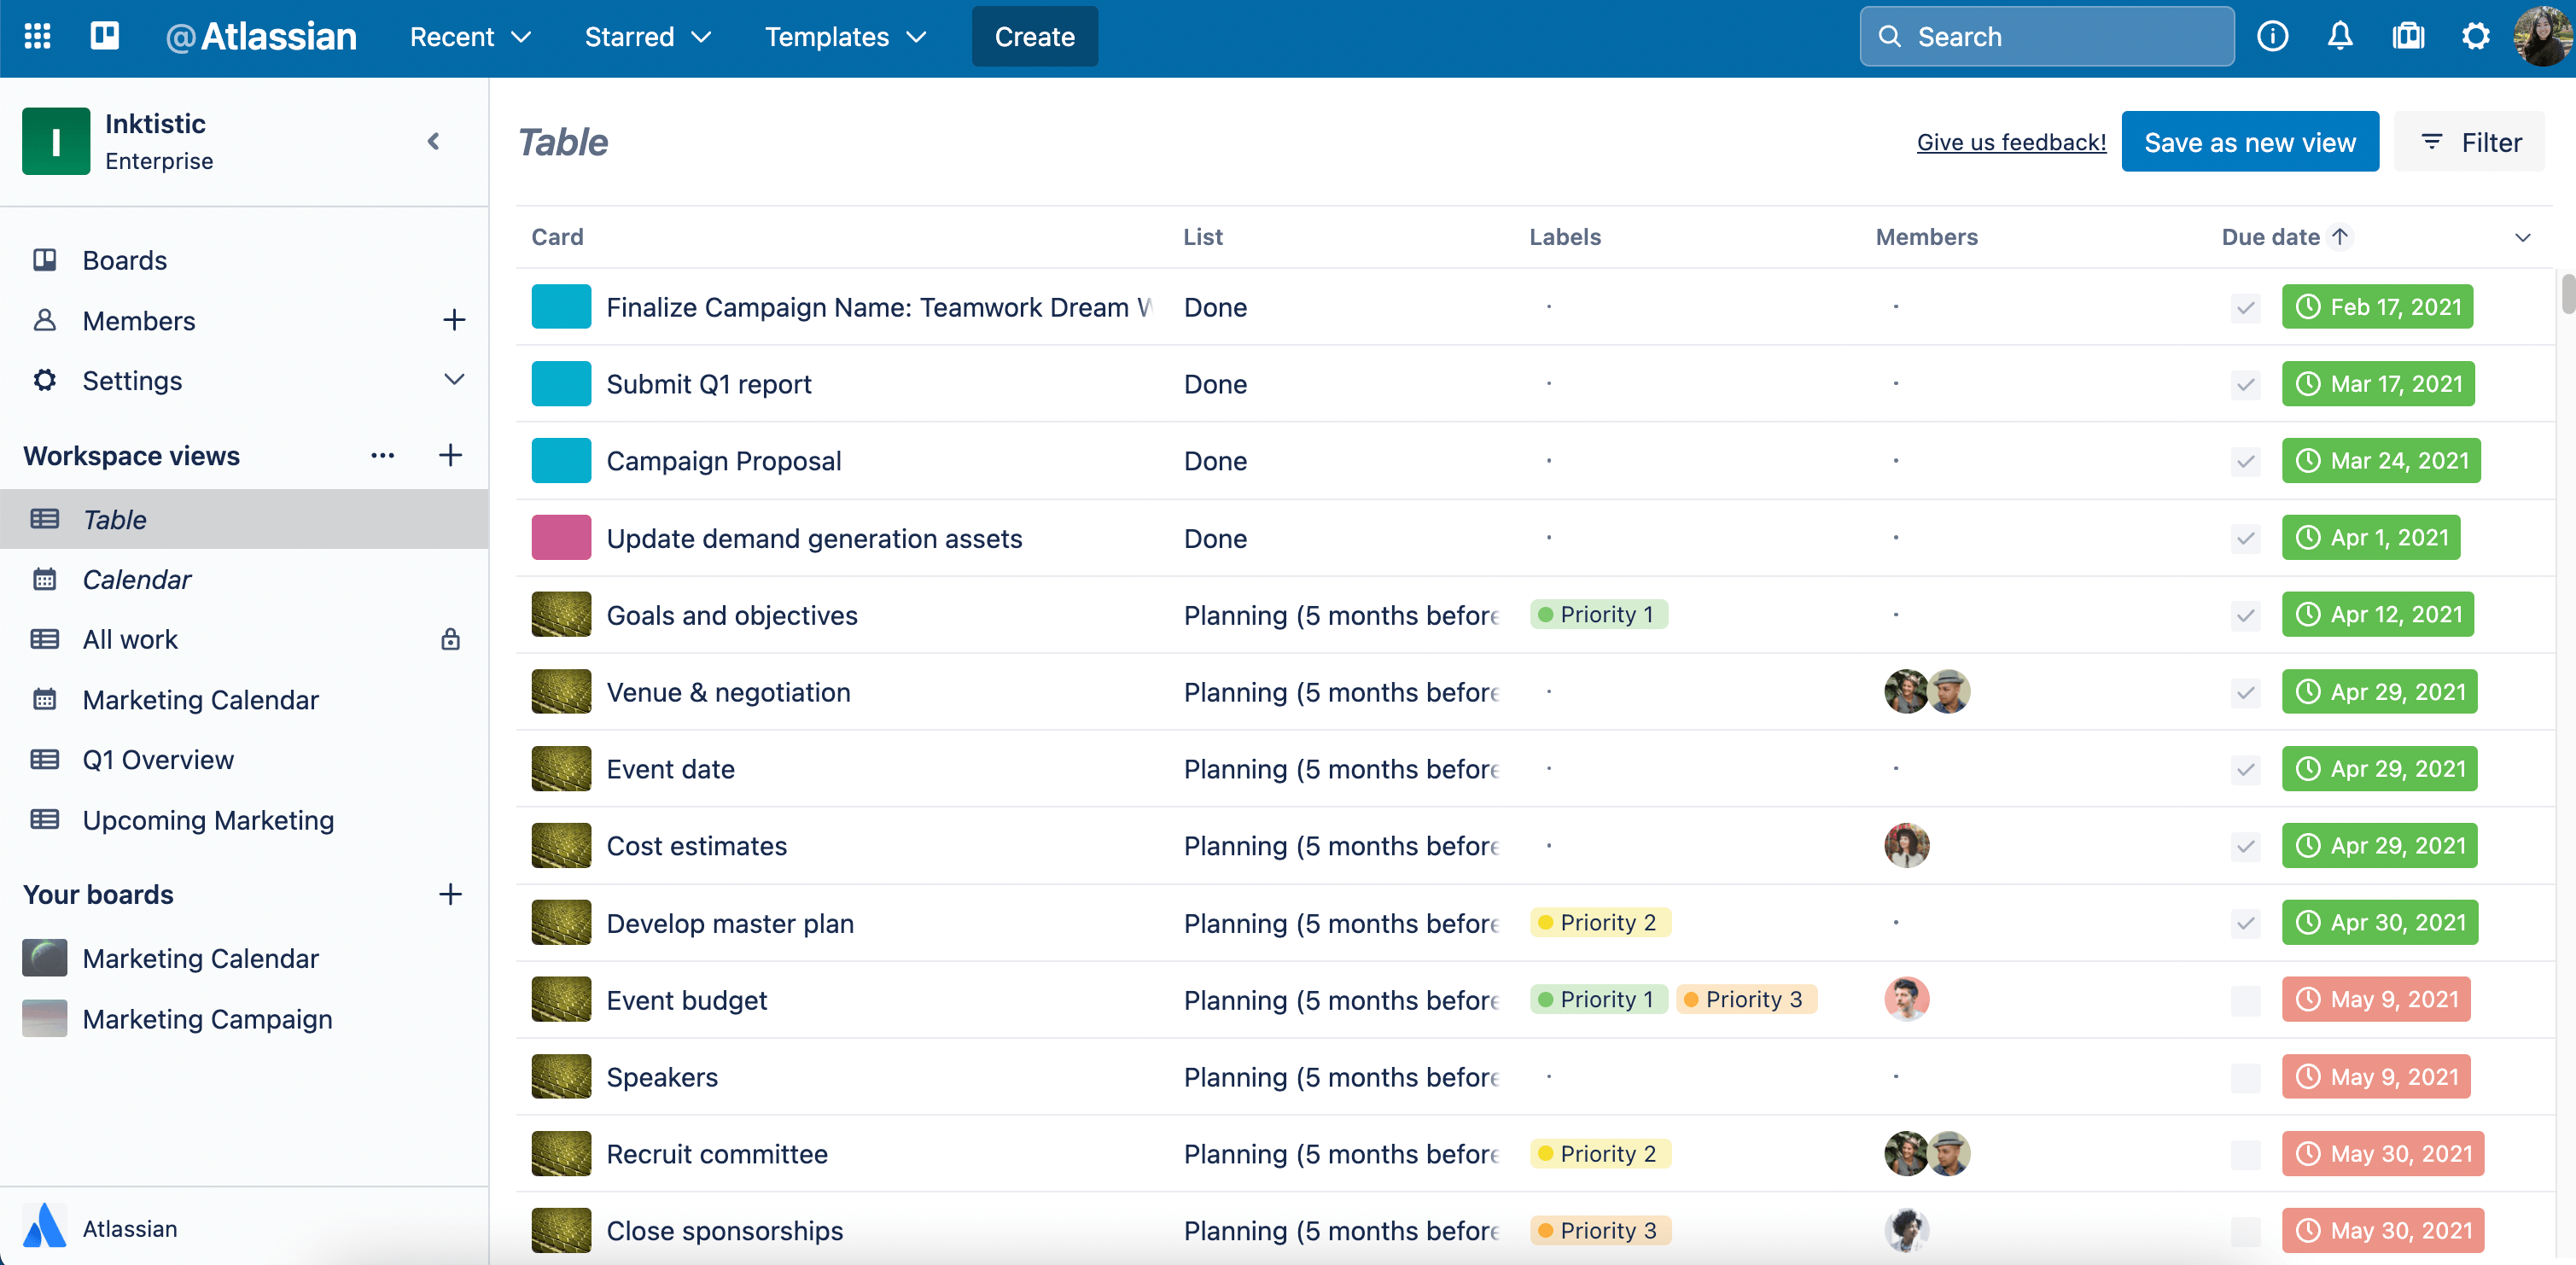Open the Calendar workspace view
Viewport: 2576px width, 1265px height.
pyautogui.click(x=137, y=578)
